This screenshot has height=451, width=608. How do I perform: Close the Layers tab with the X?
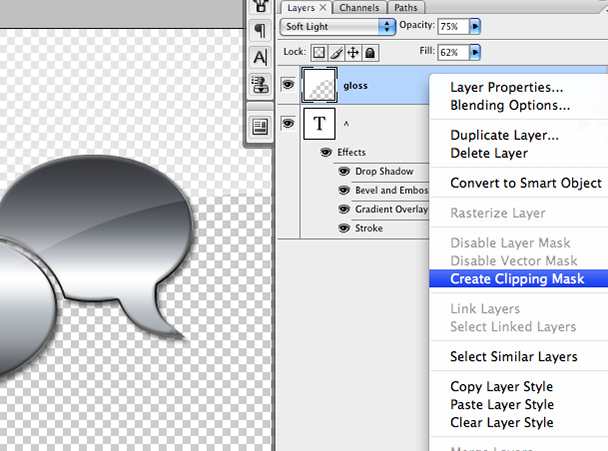pos(323,7)
